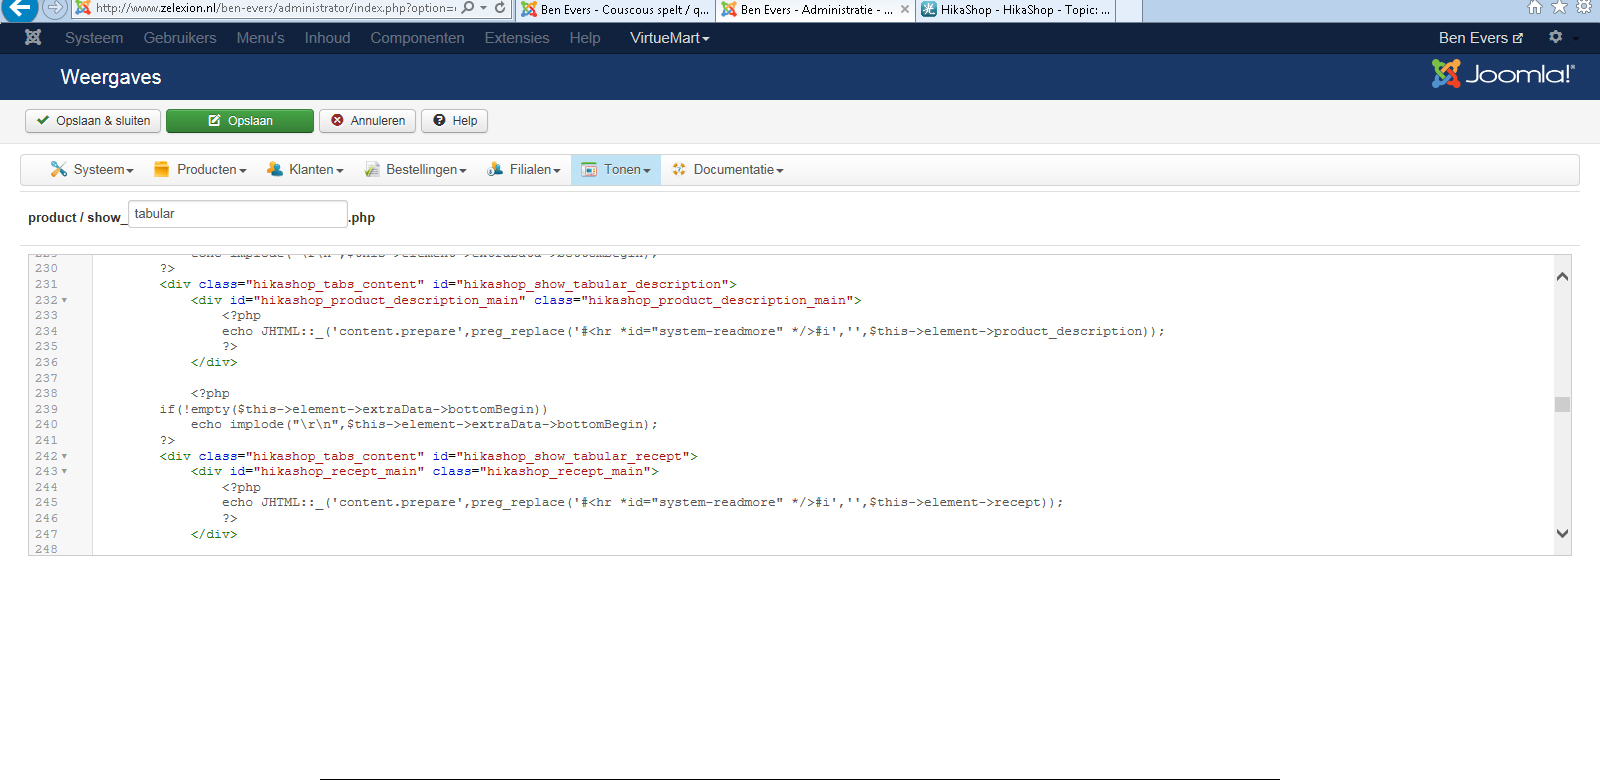
Task: Click the Joomla logo icon in admin bar
Action: 33,38
